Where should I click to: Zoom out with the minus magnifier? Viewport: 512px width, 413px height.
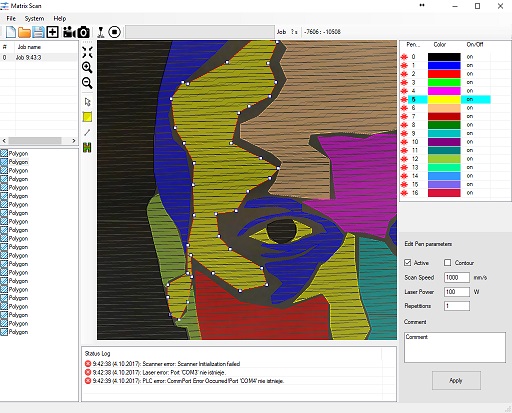[87, 83]
